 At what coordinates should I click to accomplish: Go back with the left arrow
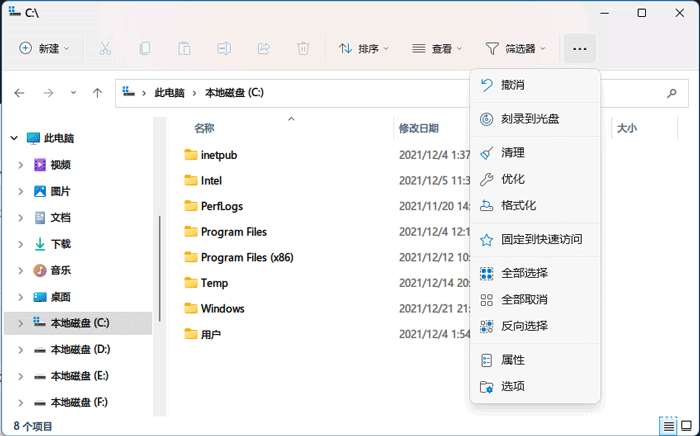pos(19,93)
